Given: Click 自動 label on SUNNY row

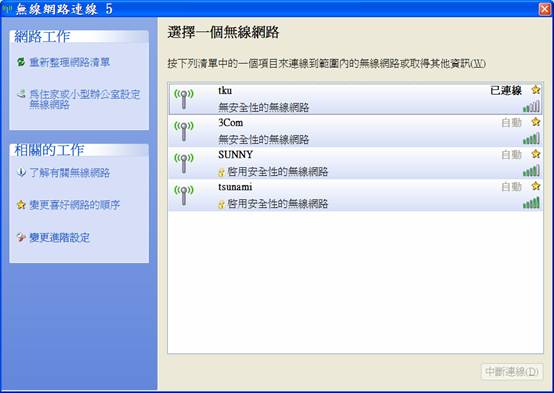Looking at the screenshot, I should click(x=511, y=154).
